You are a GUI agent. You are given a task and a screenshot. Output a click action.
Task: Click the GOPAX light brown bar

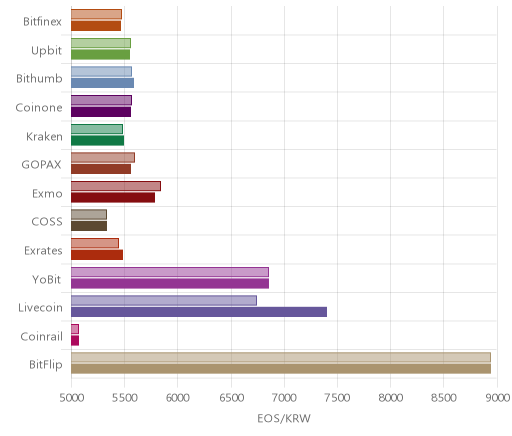103,157
